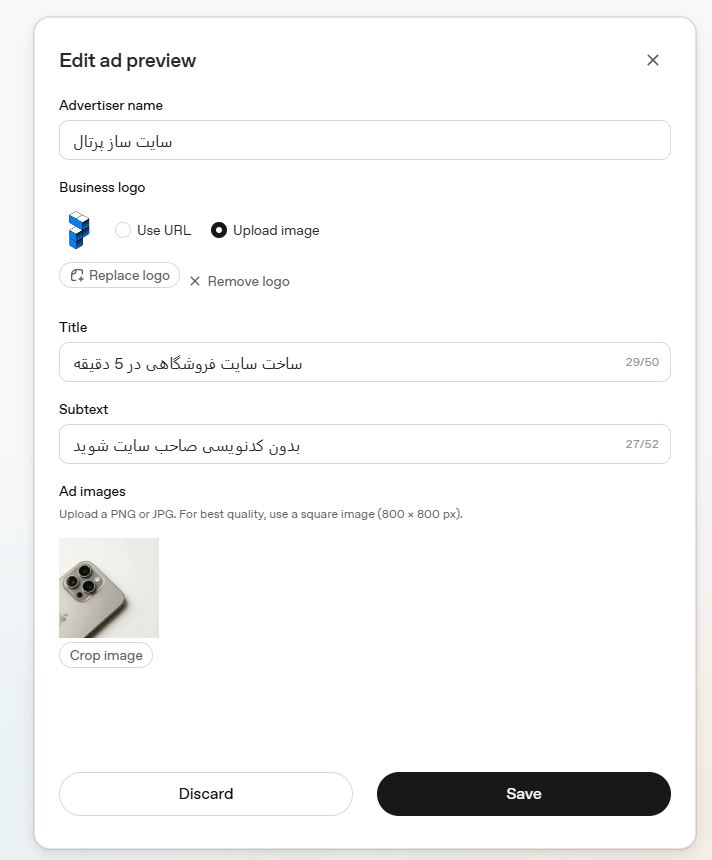
Task: Click the Replace logo button
Action: [x=120, y=275]
